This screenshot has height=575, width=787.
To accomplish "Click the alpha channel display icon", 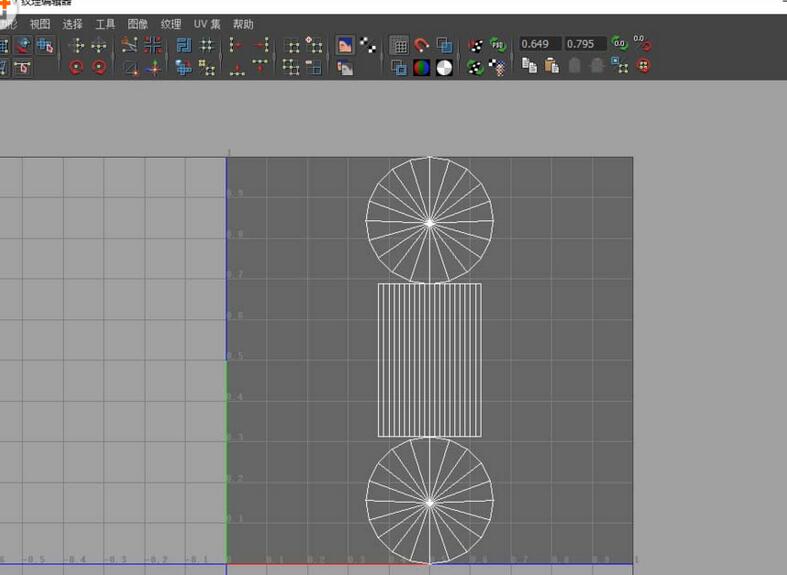I will tap(444, 68).
